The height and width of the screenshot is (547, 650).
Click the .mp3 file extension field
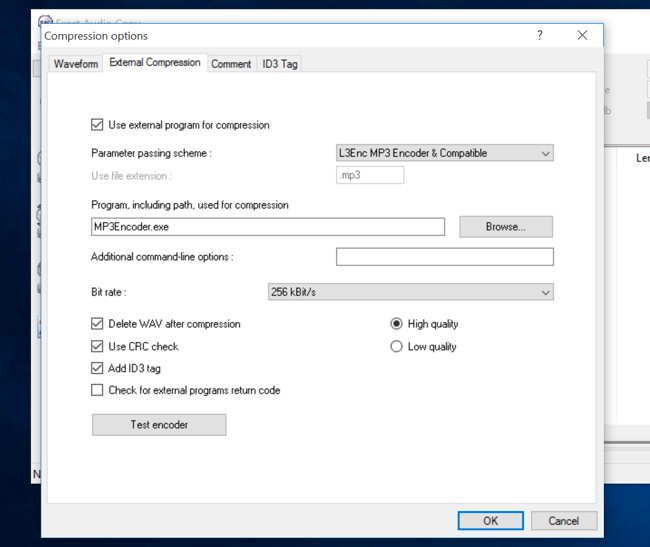[x=370, y=175]
